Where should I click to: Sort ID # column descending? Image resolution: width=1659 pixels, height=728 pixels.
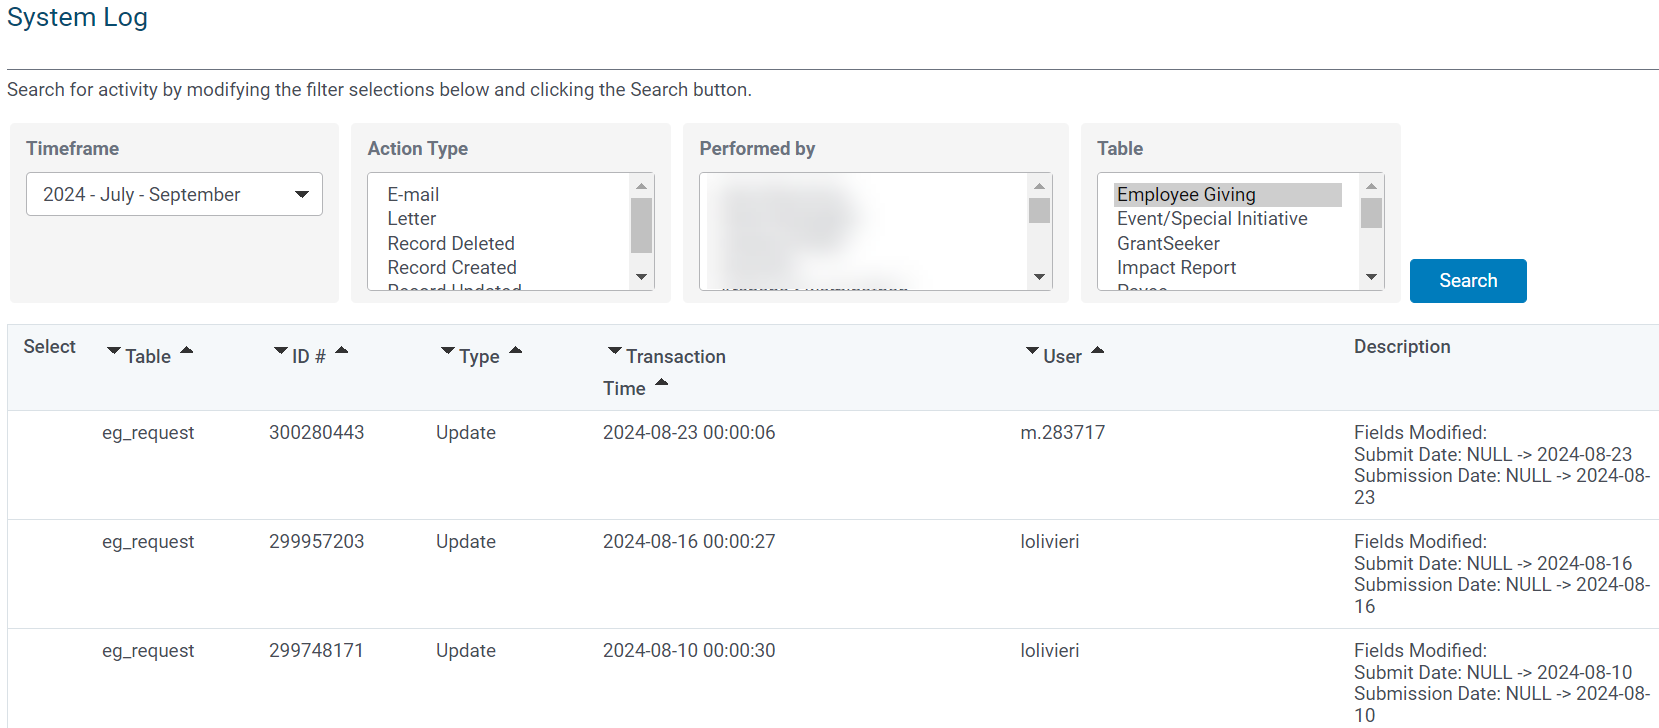281,351
